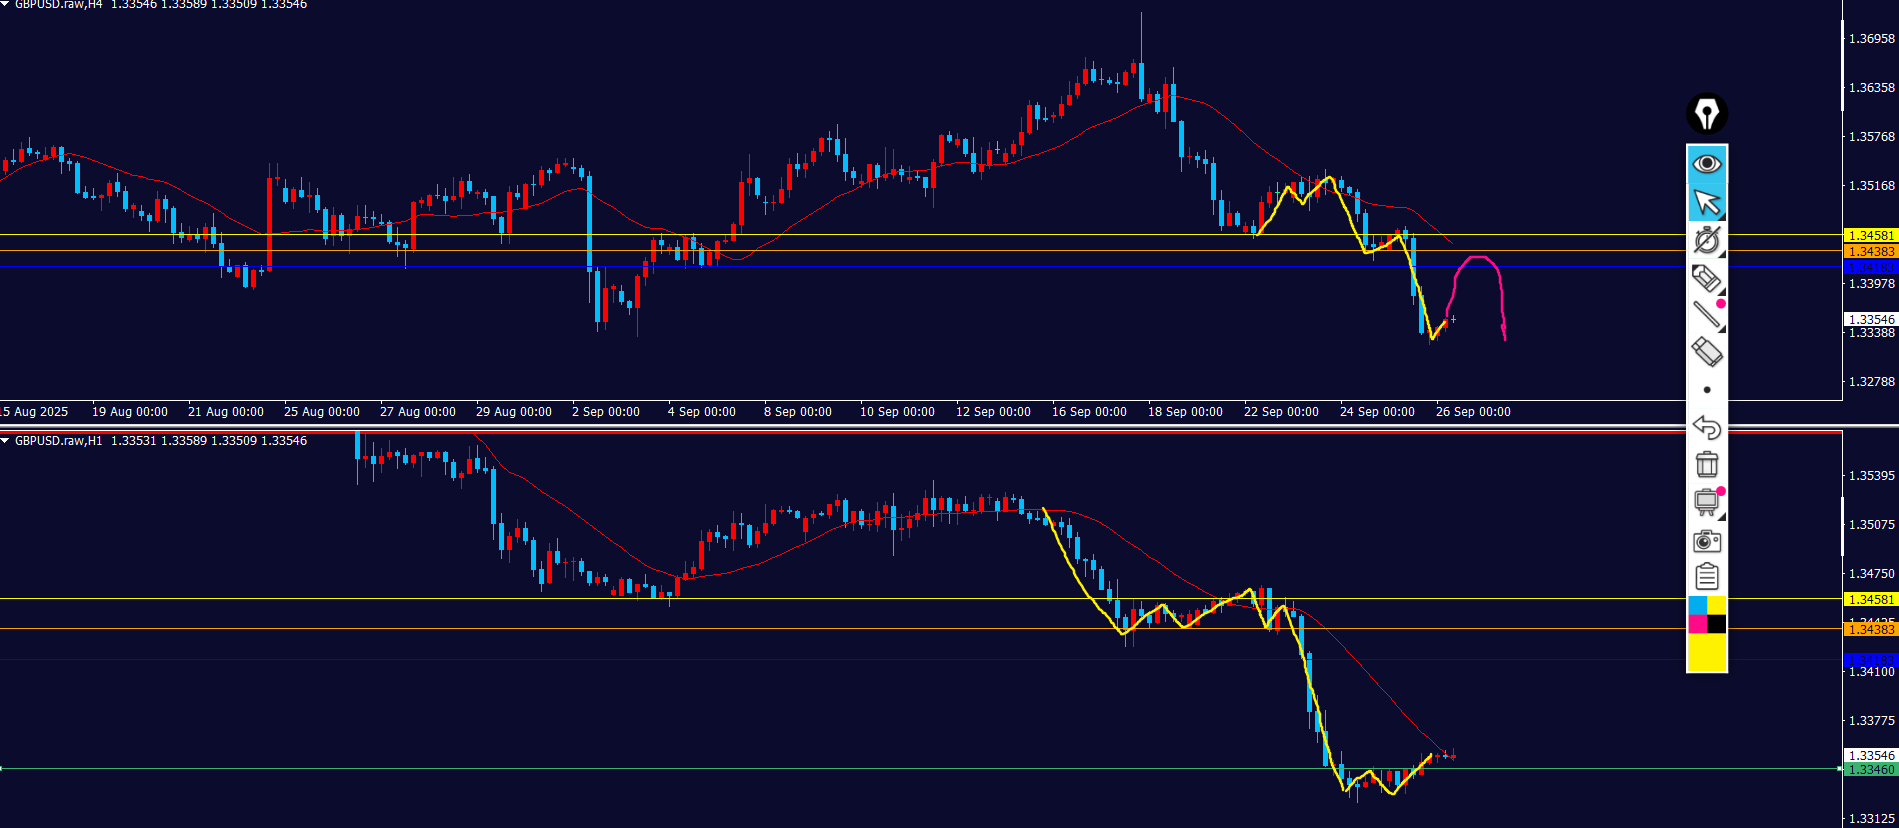This screenshot has height=828, width=1899.
Task: Click the large yellow active color box
Action: point(1706,653)
